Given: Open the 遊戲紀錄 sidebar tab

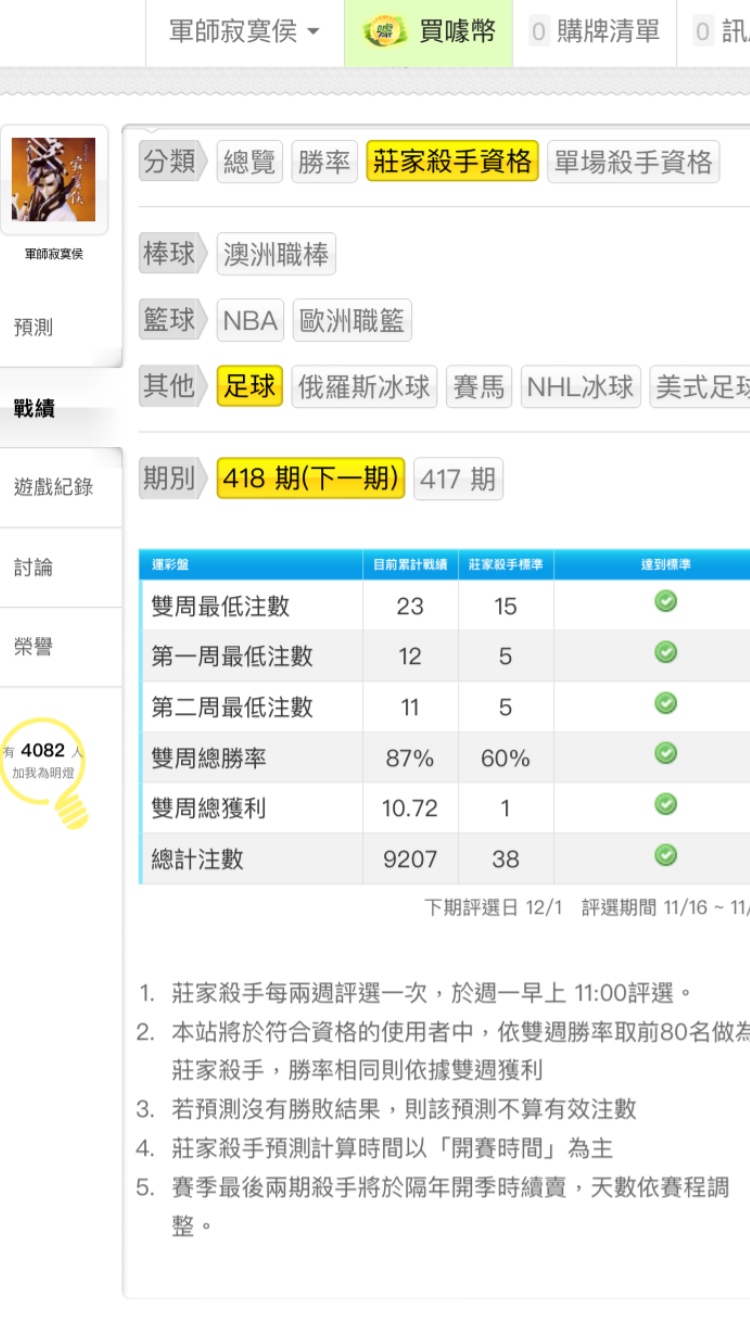Looking at the screenshot, I should (x=60, y=488).
